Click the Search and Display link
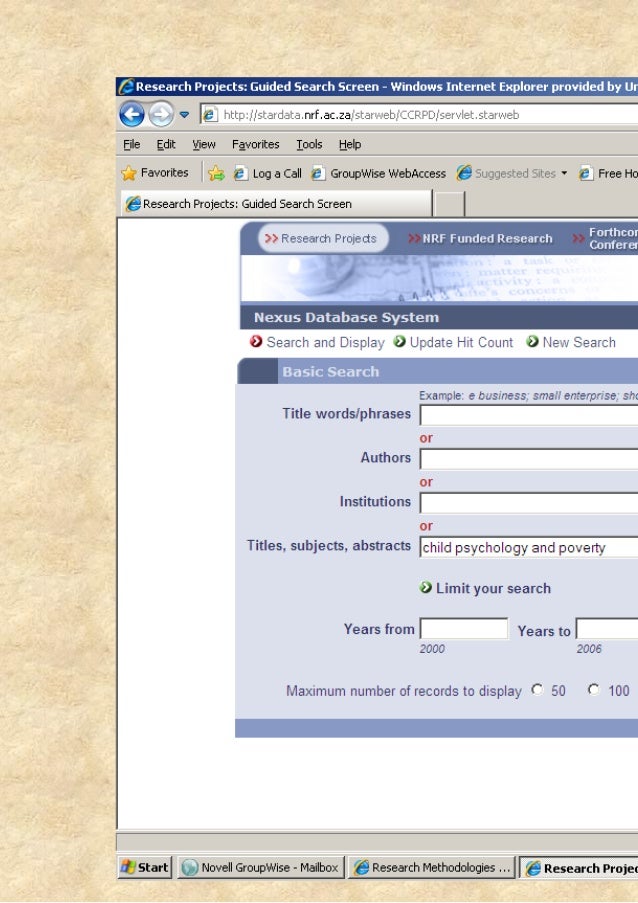 (325, 343)
